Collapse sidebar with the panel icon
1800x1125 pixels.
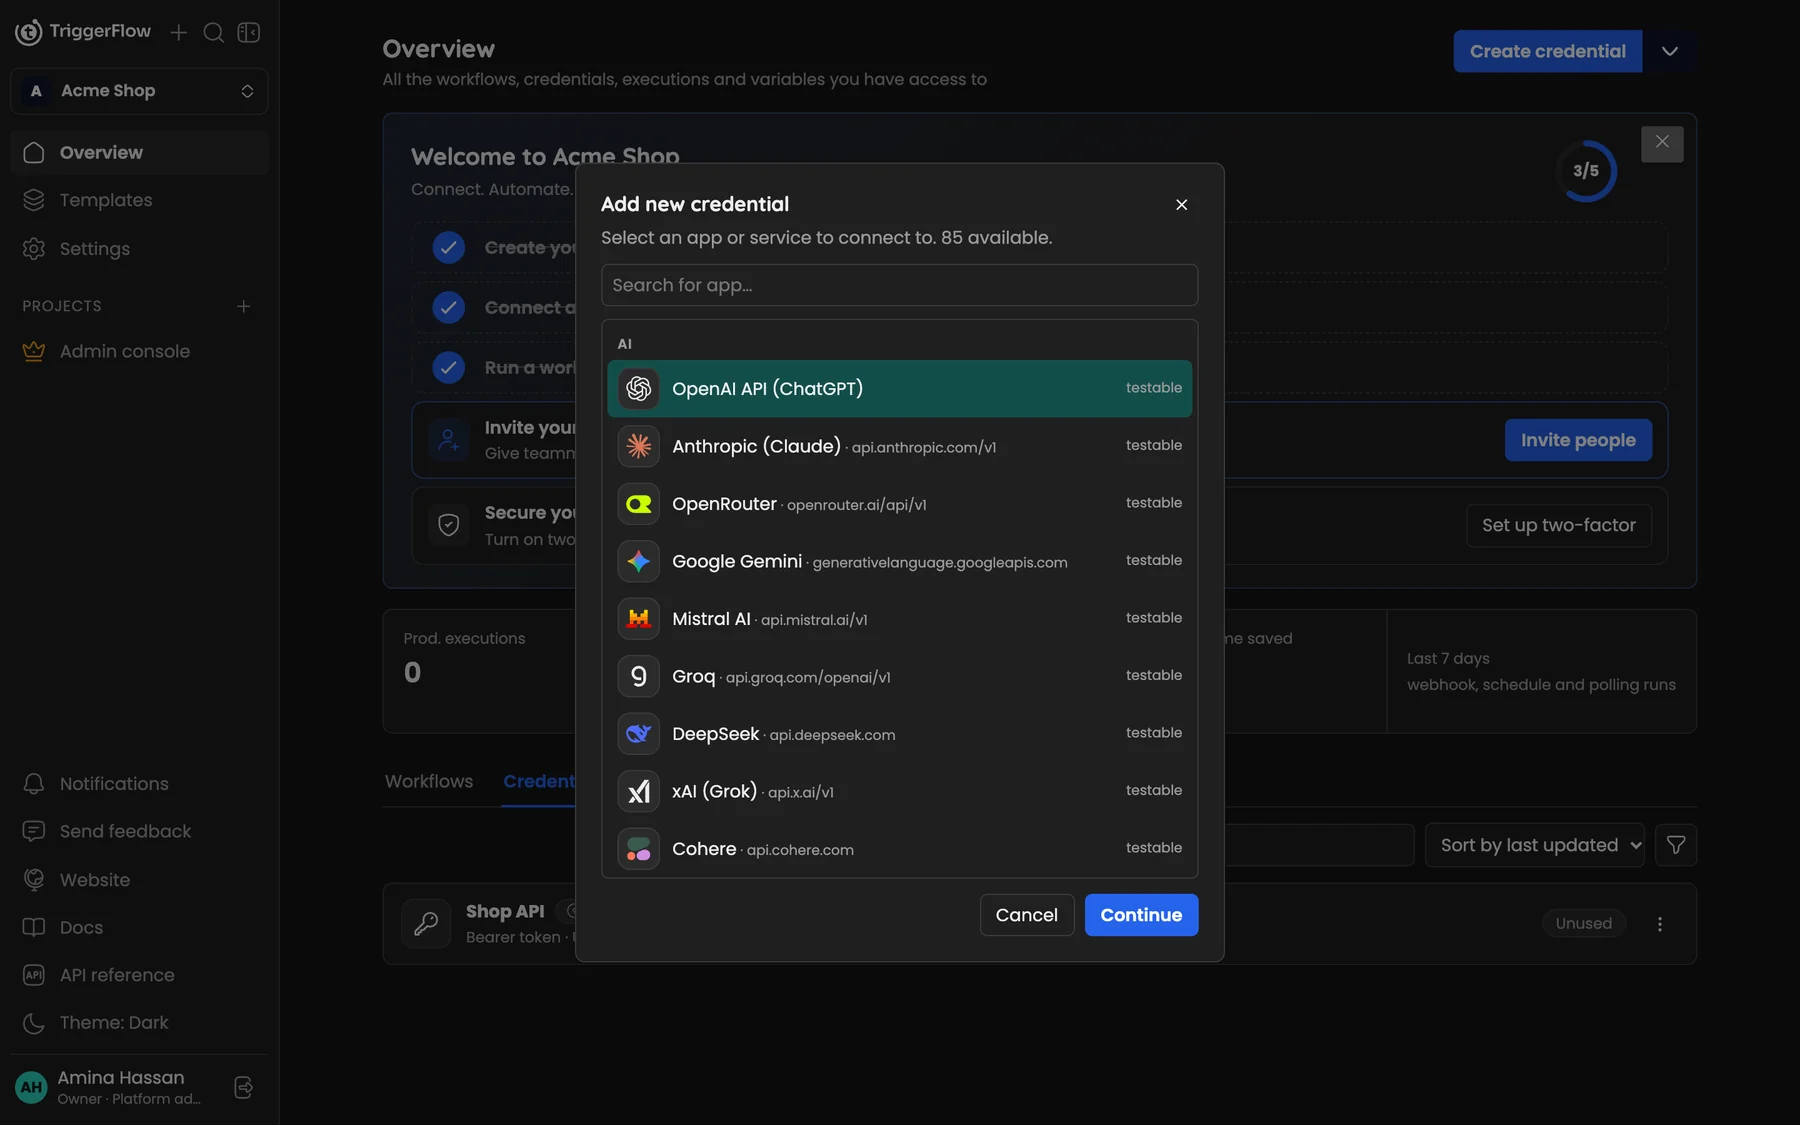[x=249, y=33]
